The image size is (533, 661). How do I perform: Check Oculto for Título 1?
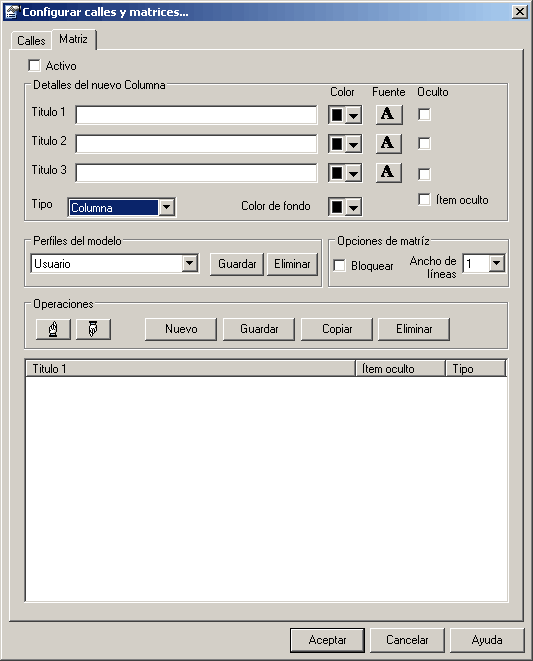click(x=424, y=114)
